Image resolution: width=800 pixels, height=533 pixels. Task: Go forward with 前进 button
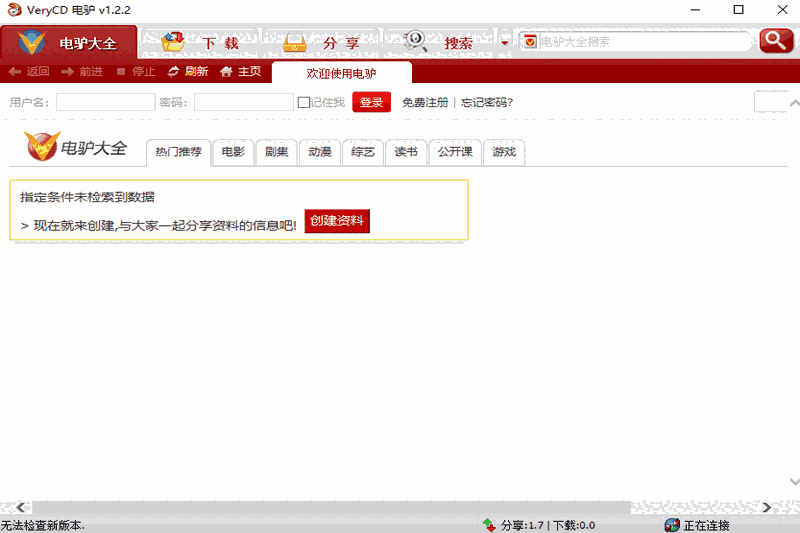pyautogui.click(x=82, y=71)
